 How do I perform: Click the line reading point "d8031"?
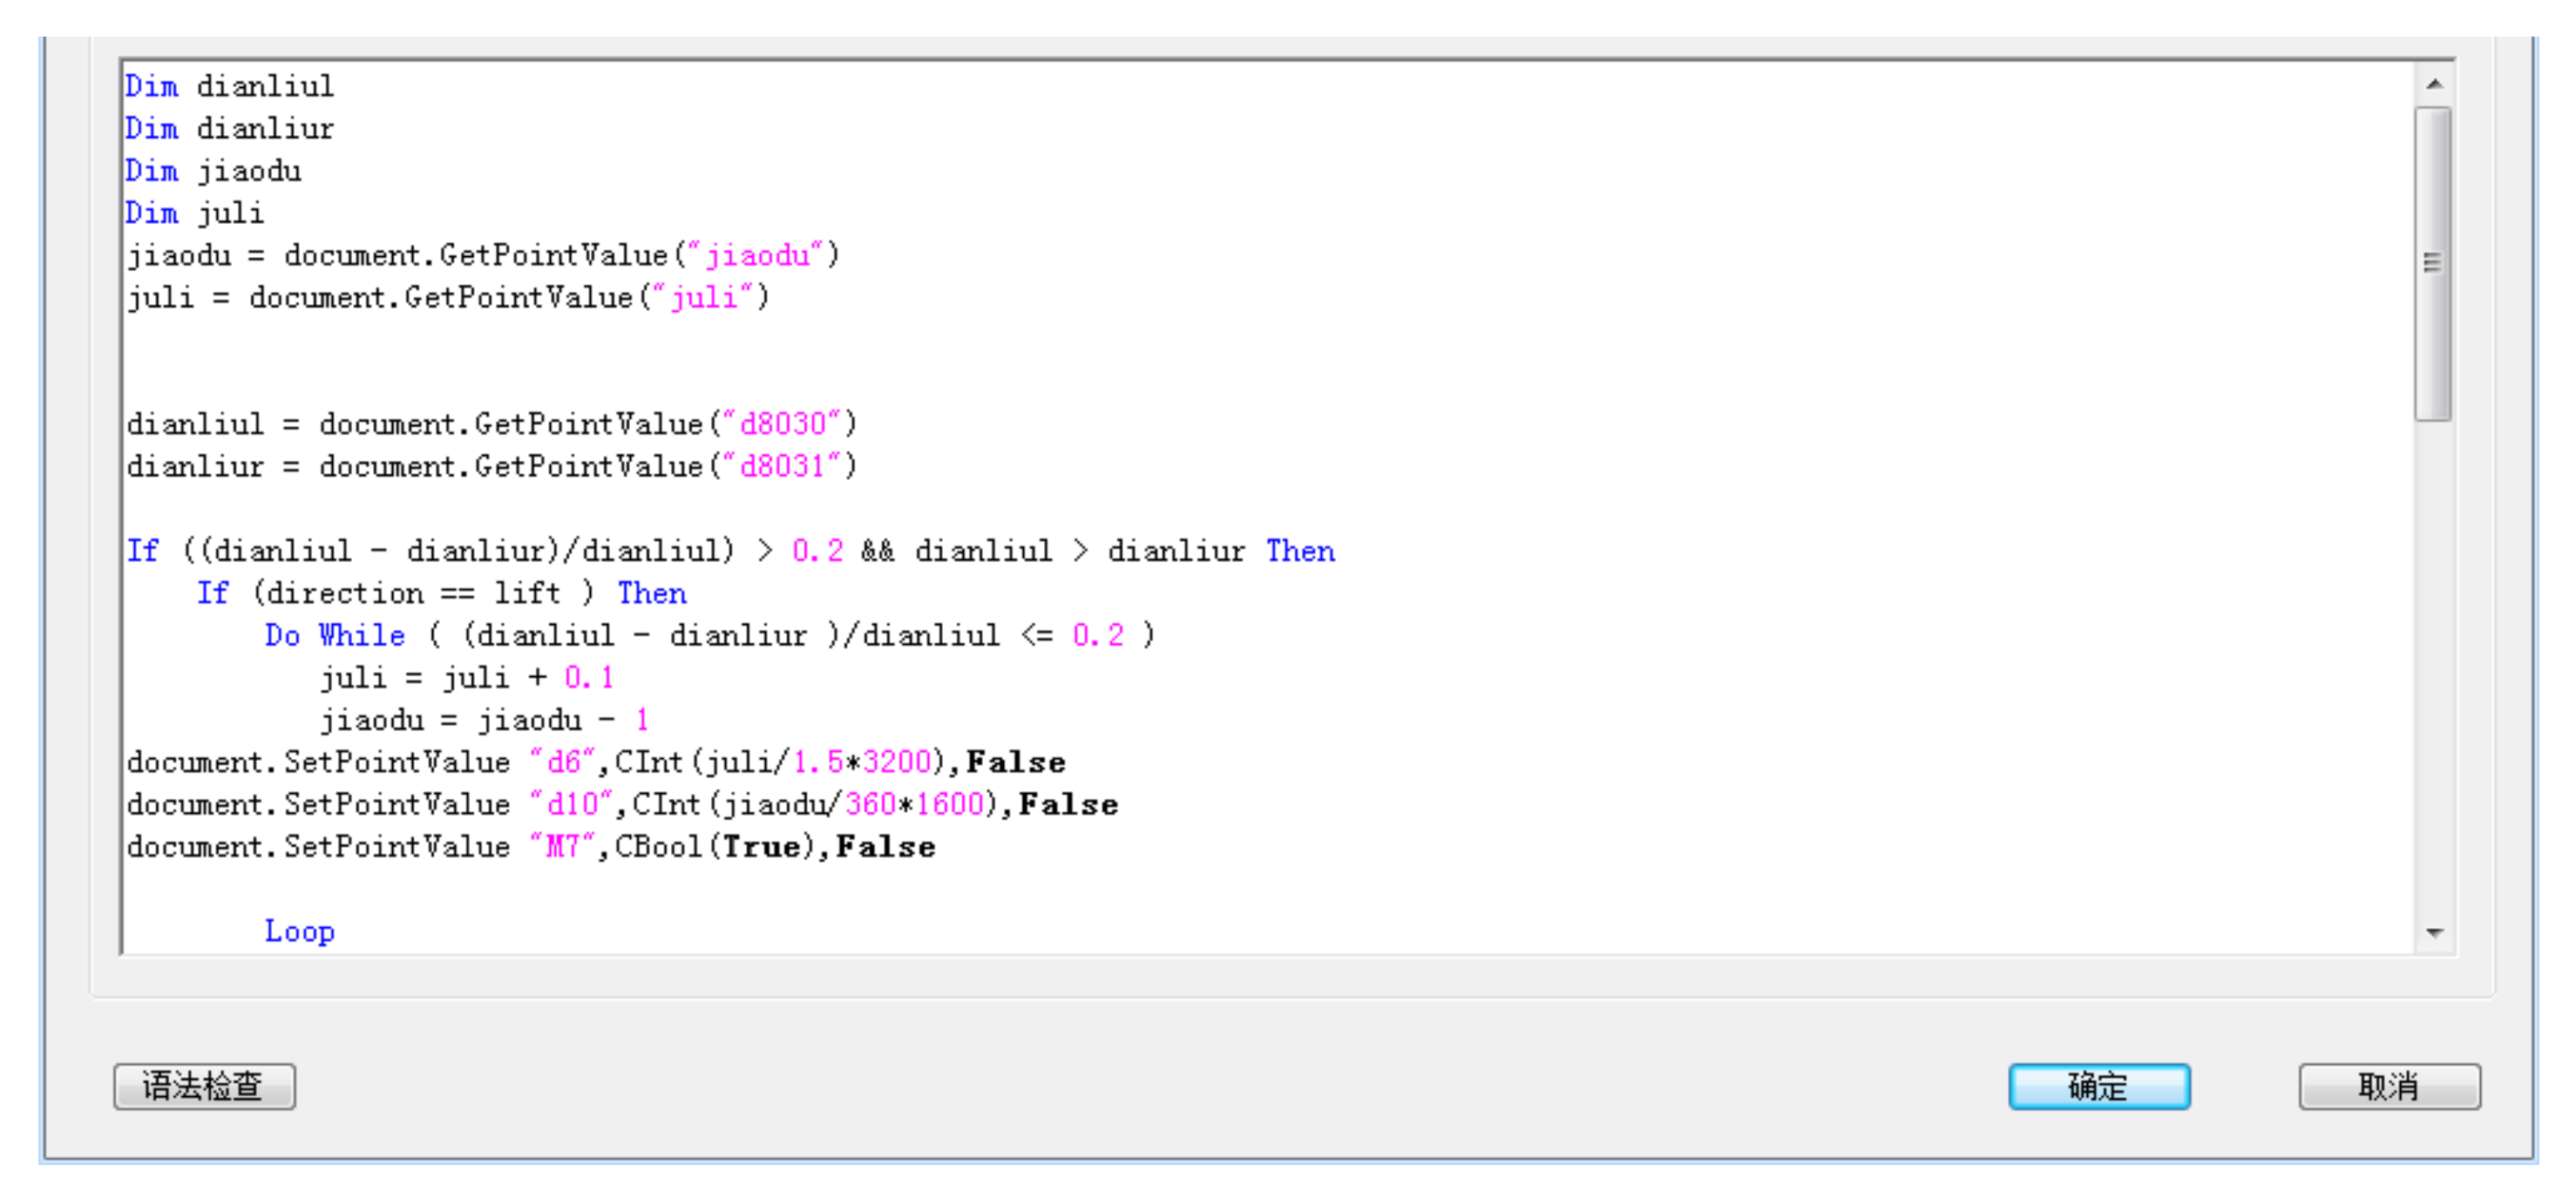tap(492, 466)
